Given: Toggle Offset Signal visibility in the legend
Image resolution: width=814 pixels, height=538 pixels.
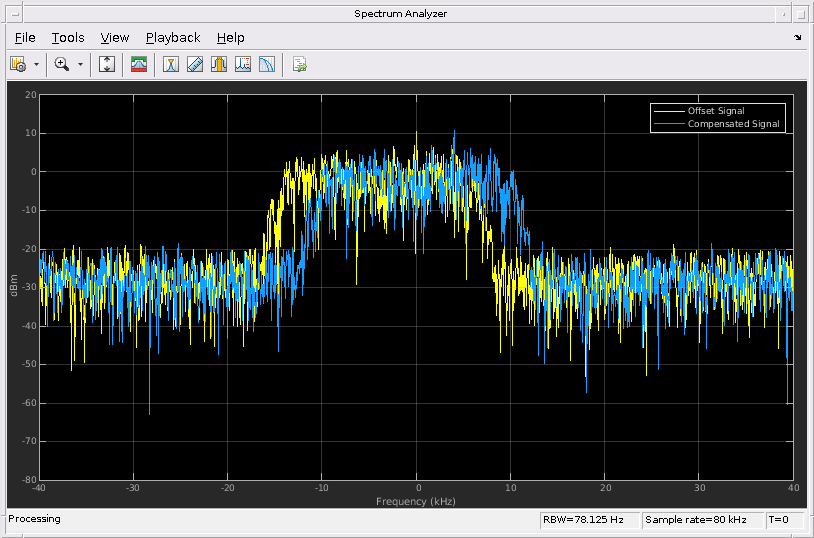Looking at the screenshot, I should point(715,110).
